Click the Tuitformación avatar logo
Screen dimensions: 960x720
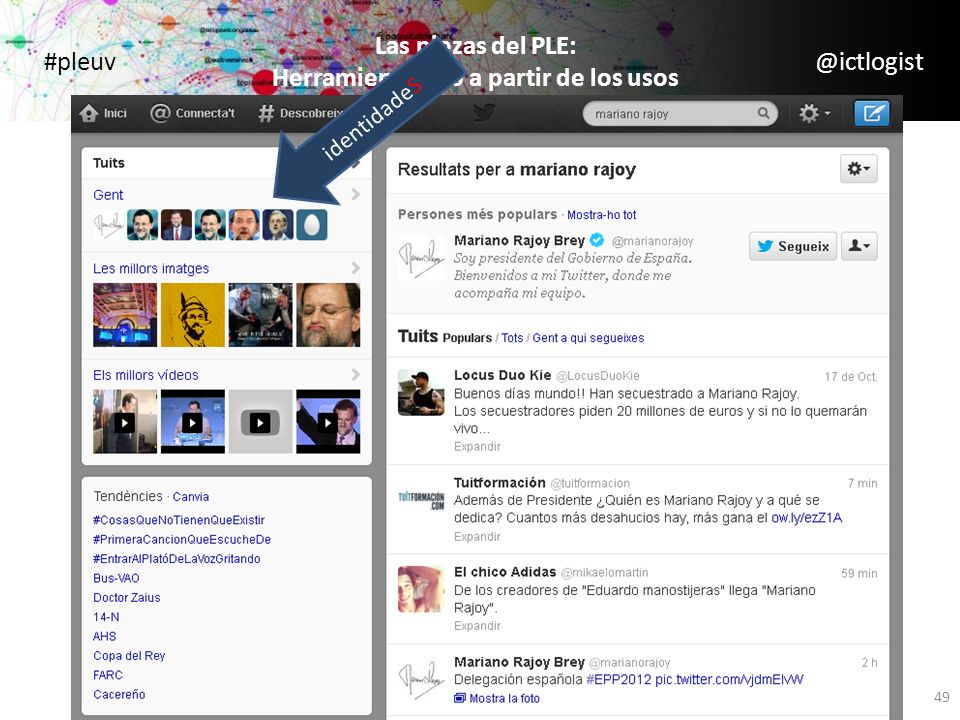tap(421, 500)
